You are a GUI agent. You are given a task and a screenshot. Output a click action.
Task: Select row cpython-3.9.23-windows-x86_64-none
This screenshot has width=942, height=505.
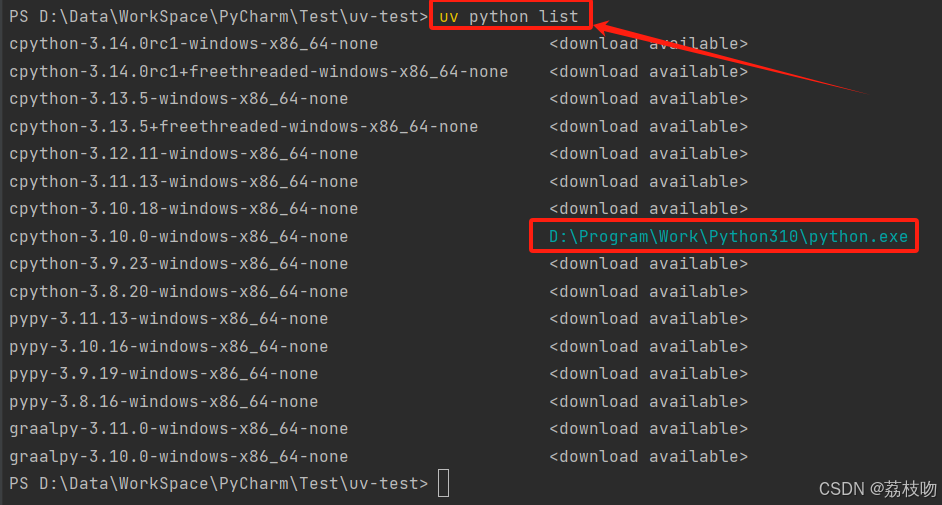click(x=178, y=264)
